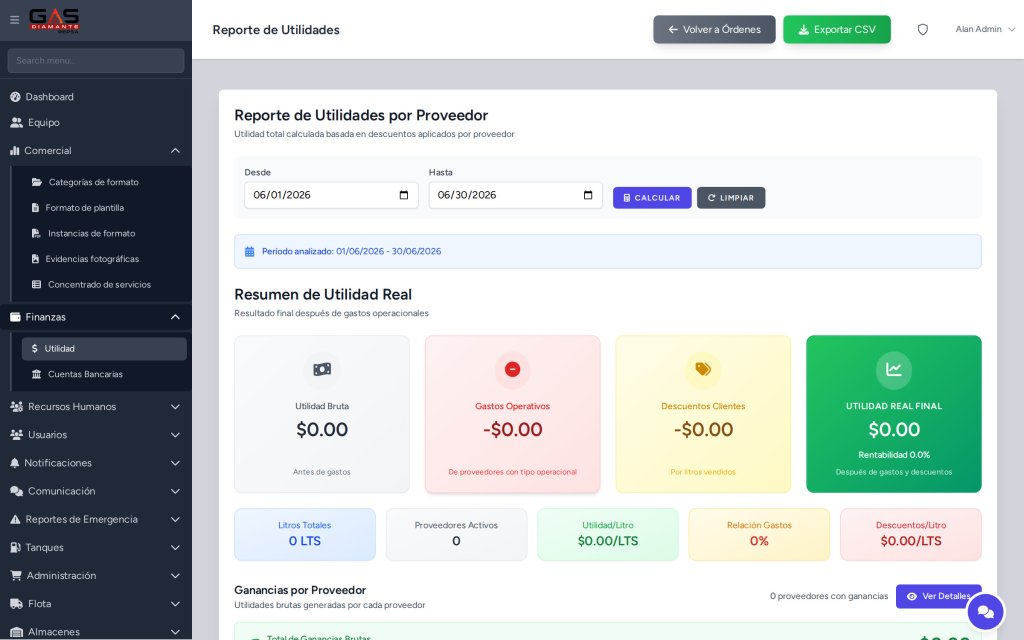Viewport: 1024px width, 640px height.
Task: Click the Concentrado de servicios table icon
Action: coord(37,285)
